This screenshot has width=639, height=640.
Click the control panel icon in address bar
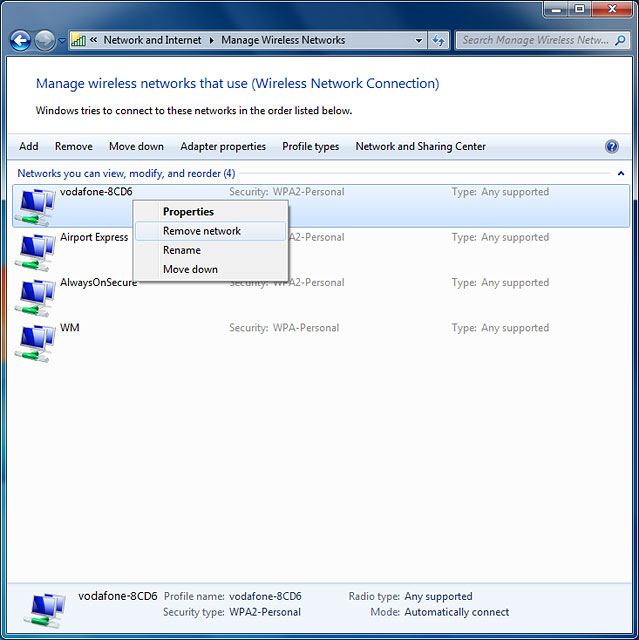click(78, 41)
